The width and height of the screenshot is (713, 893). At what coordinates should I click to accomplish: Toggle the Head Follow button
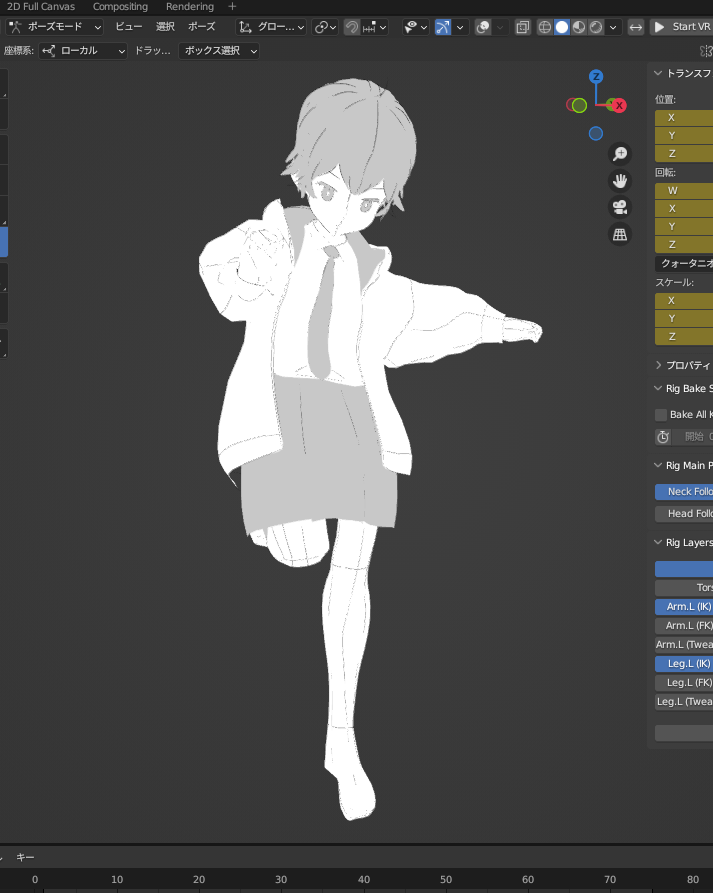684,514
